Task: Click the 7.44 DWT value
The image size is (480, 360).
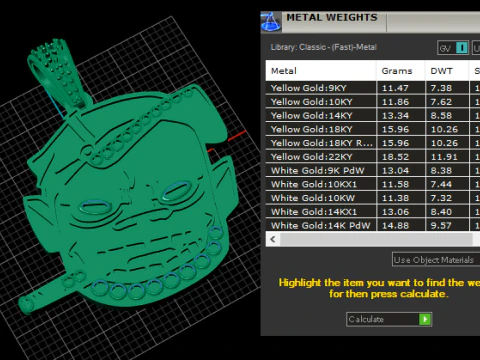Action: tap(441, 184)
